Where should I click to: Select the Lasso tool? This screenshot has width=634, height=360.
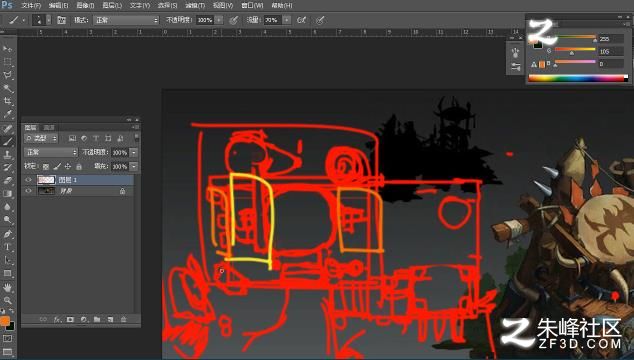[x=7, y=75]
